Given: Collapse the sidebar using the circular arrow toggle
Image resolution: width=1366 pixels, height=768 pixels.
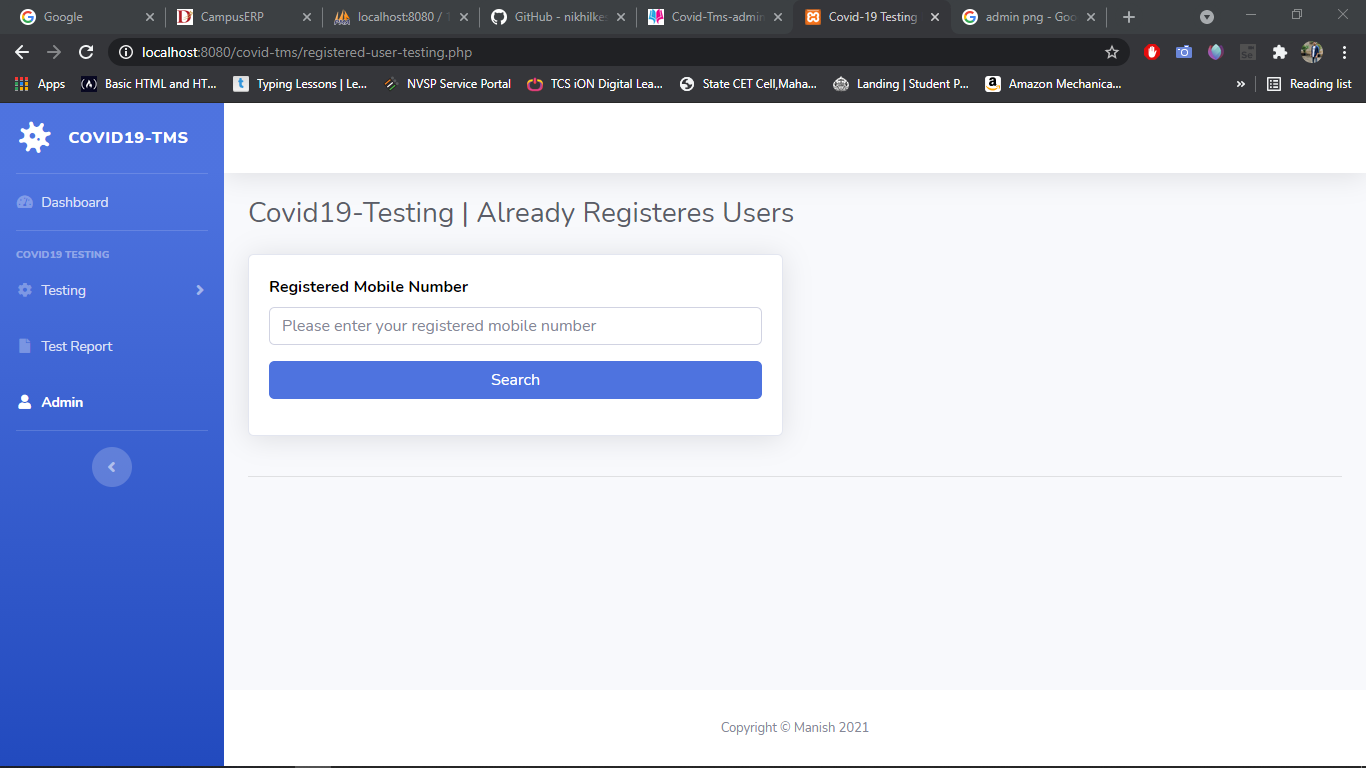Looking at the screenshot, I should [112, 467].
